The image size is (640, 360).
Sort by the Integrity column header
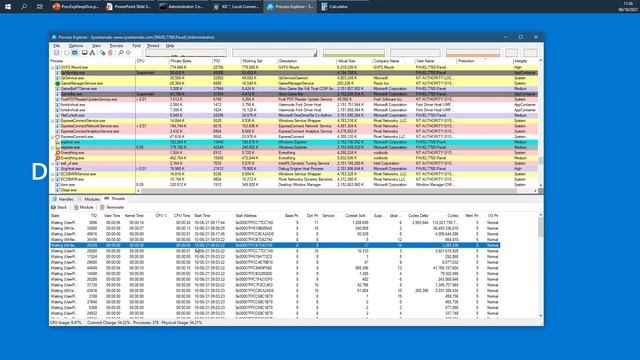point(525,61)
